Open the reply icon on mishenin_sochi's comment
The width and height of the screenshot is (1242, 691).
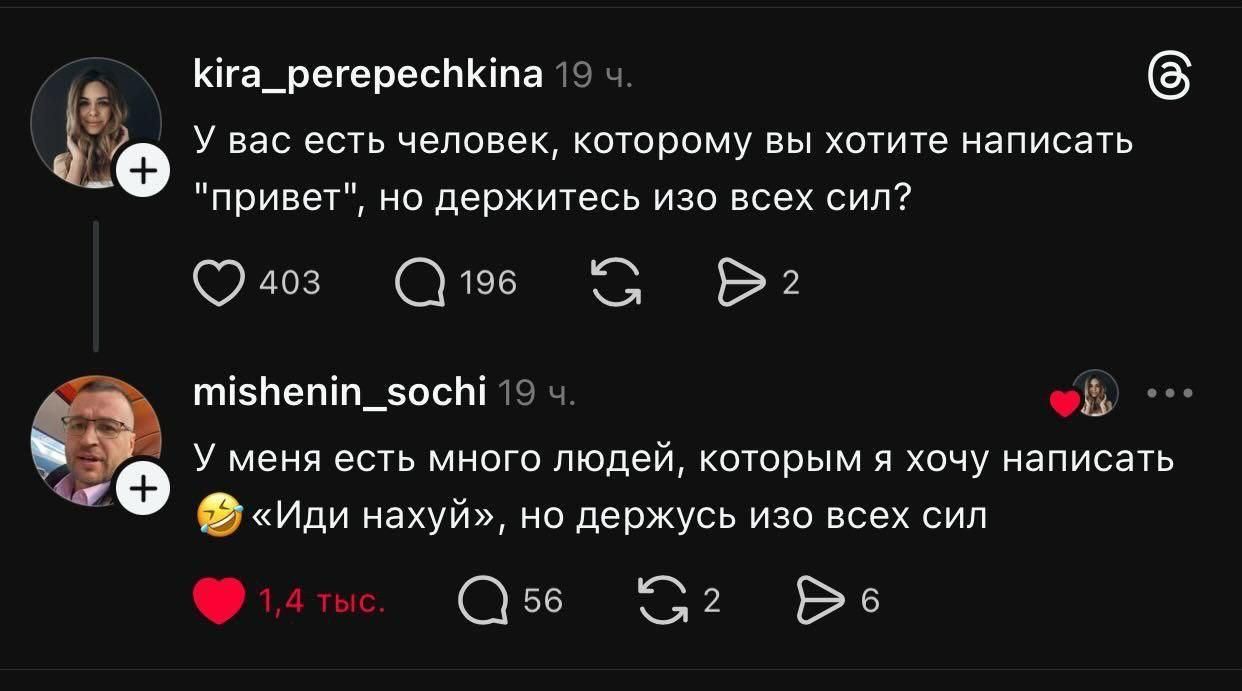tap(486, 600)
